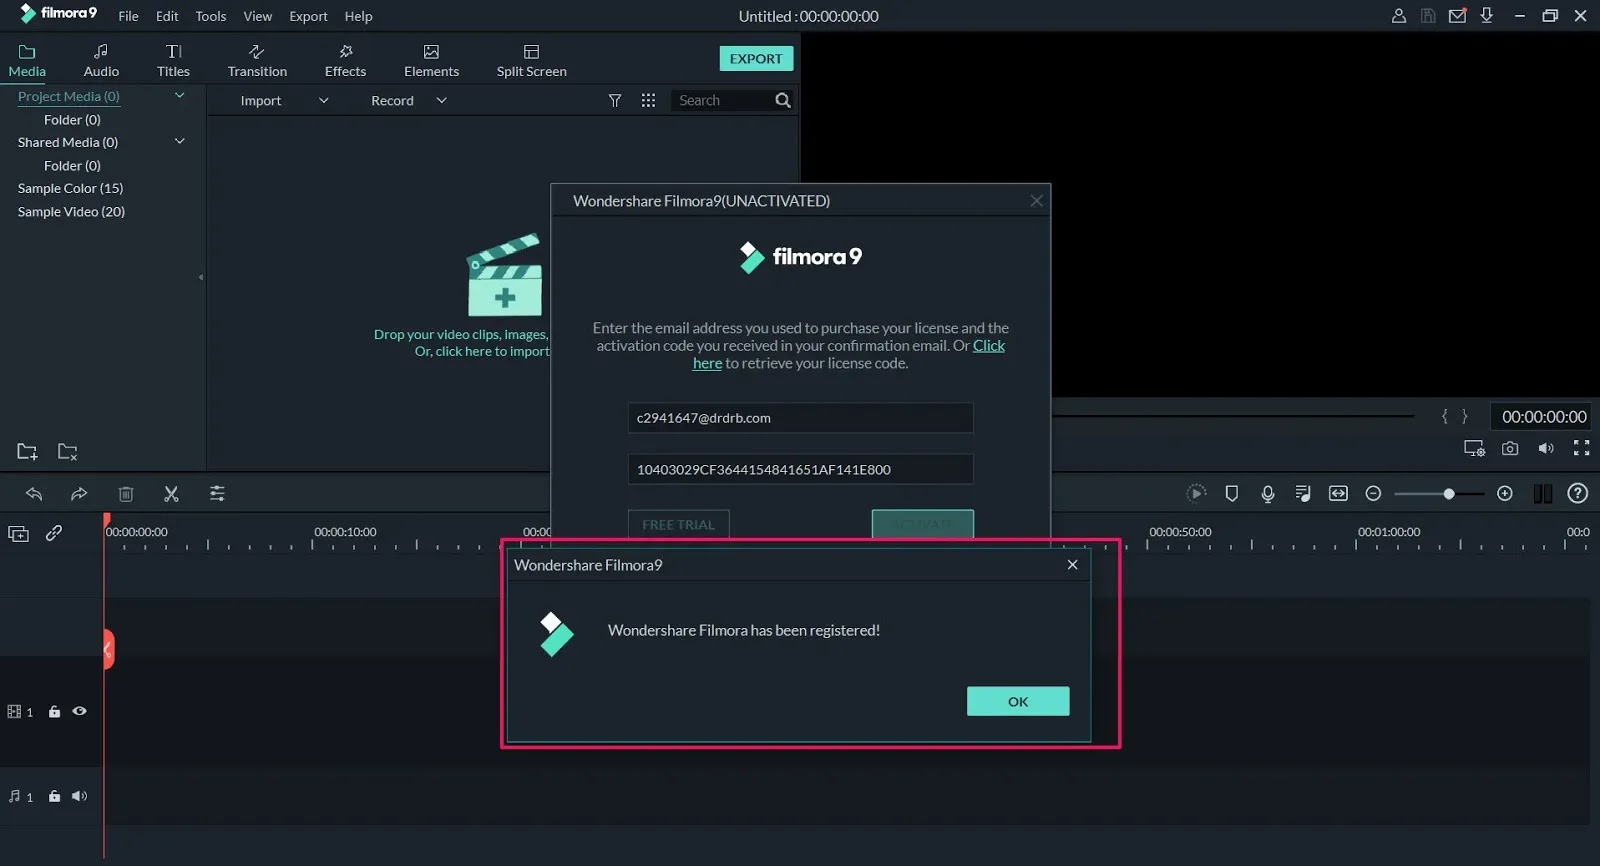Click the clapperboard import media icon

pos(505,275)
